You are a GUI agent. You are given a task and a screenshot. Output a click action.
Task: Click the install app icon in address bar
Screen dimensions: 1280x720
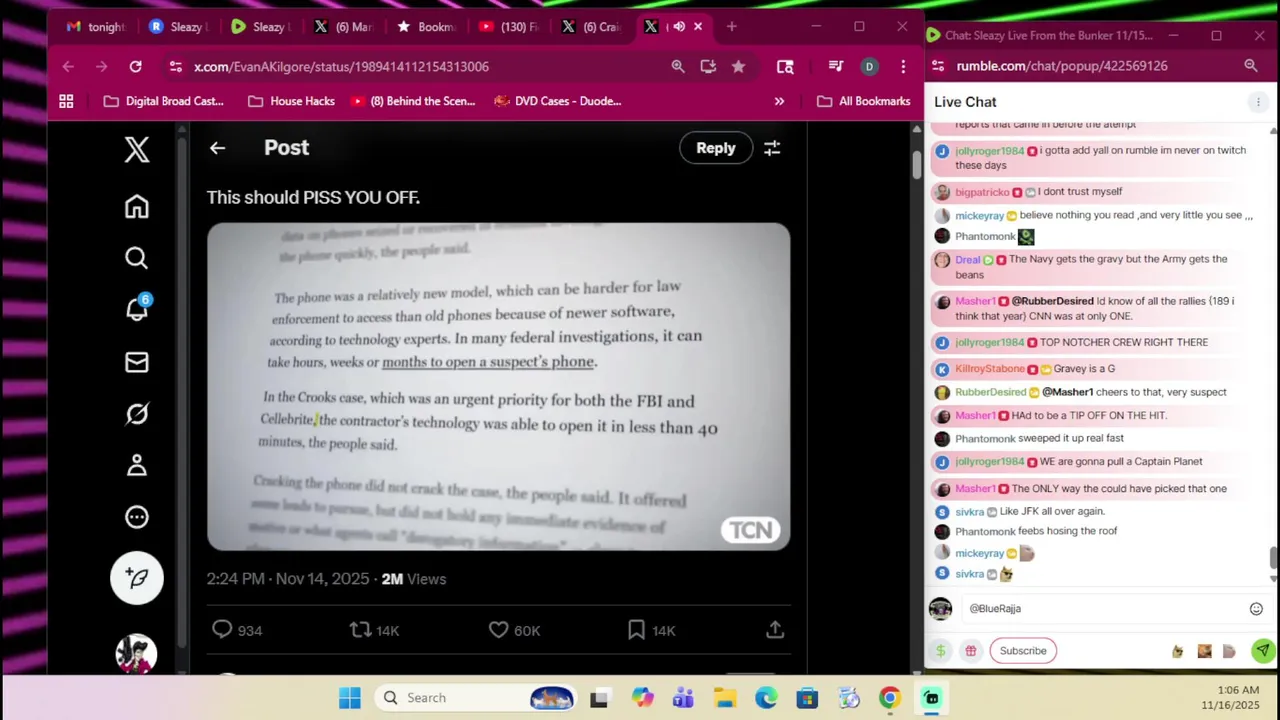(x=708, y=66)
